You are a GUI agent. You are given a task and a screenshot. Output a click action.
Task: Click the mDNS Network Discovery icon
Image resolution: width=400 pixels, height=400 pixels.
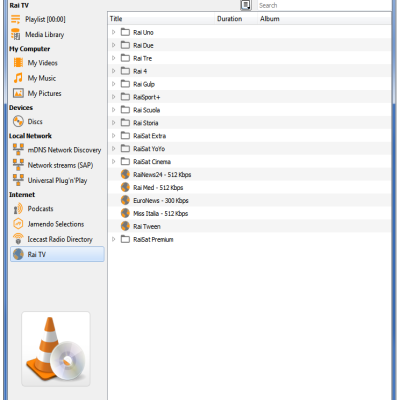pyautogui.click(x=18, y=150)
